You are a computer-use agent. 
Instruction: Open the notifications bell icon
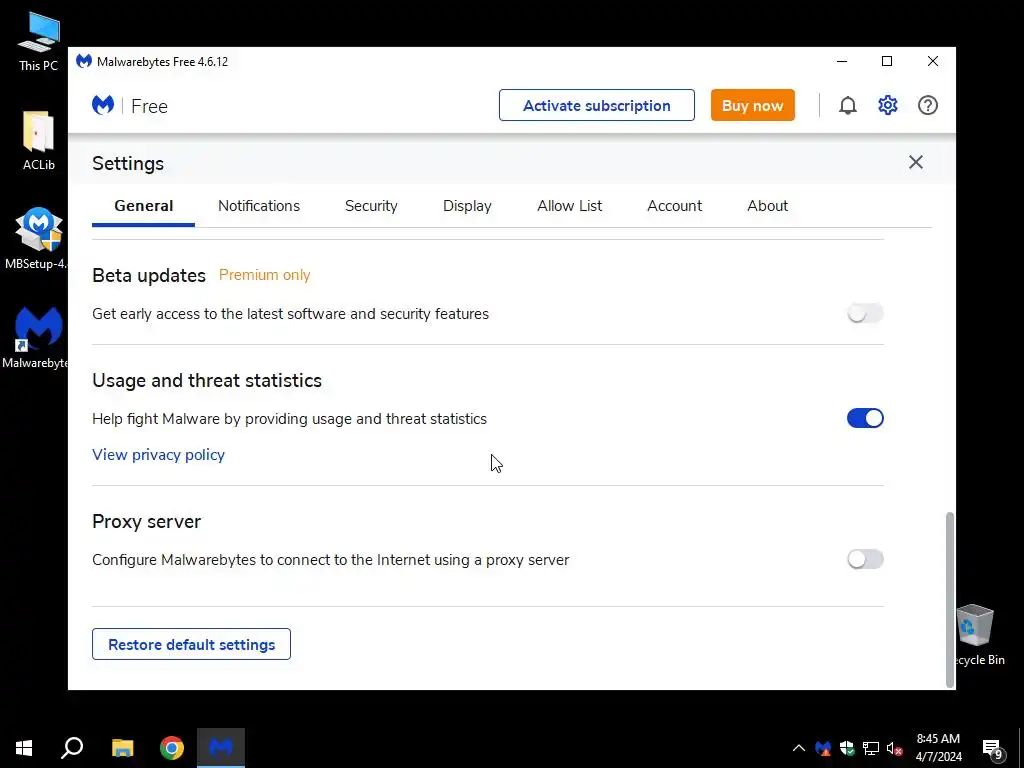coord(848,105)
